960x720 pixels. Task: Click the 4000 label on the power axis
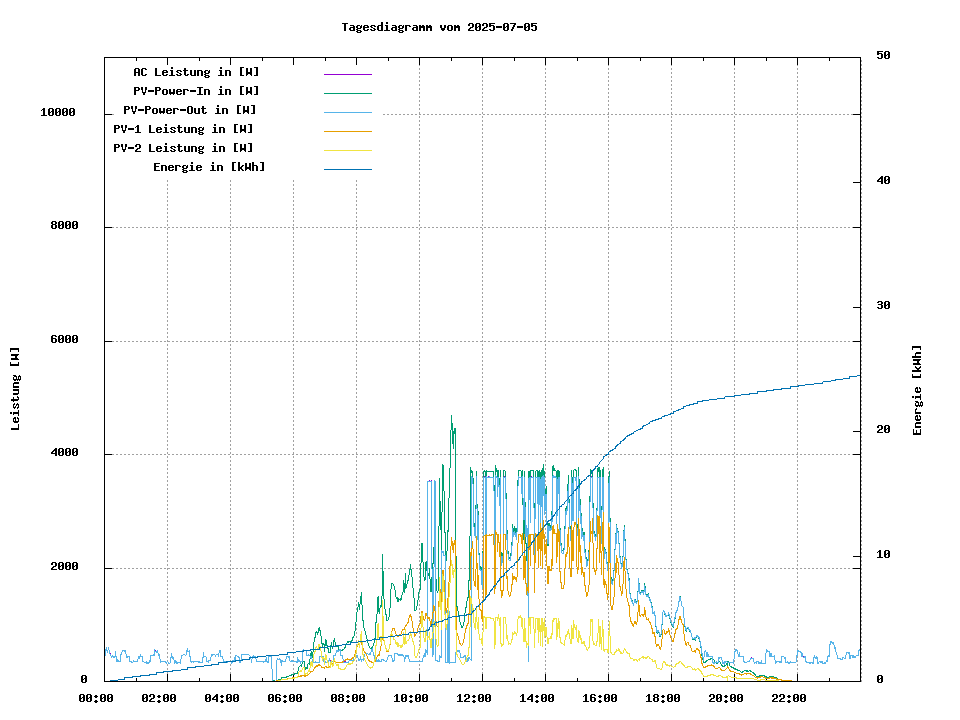pos(64,454)
